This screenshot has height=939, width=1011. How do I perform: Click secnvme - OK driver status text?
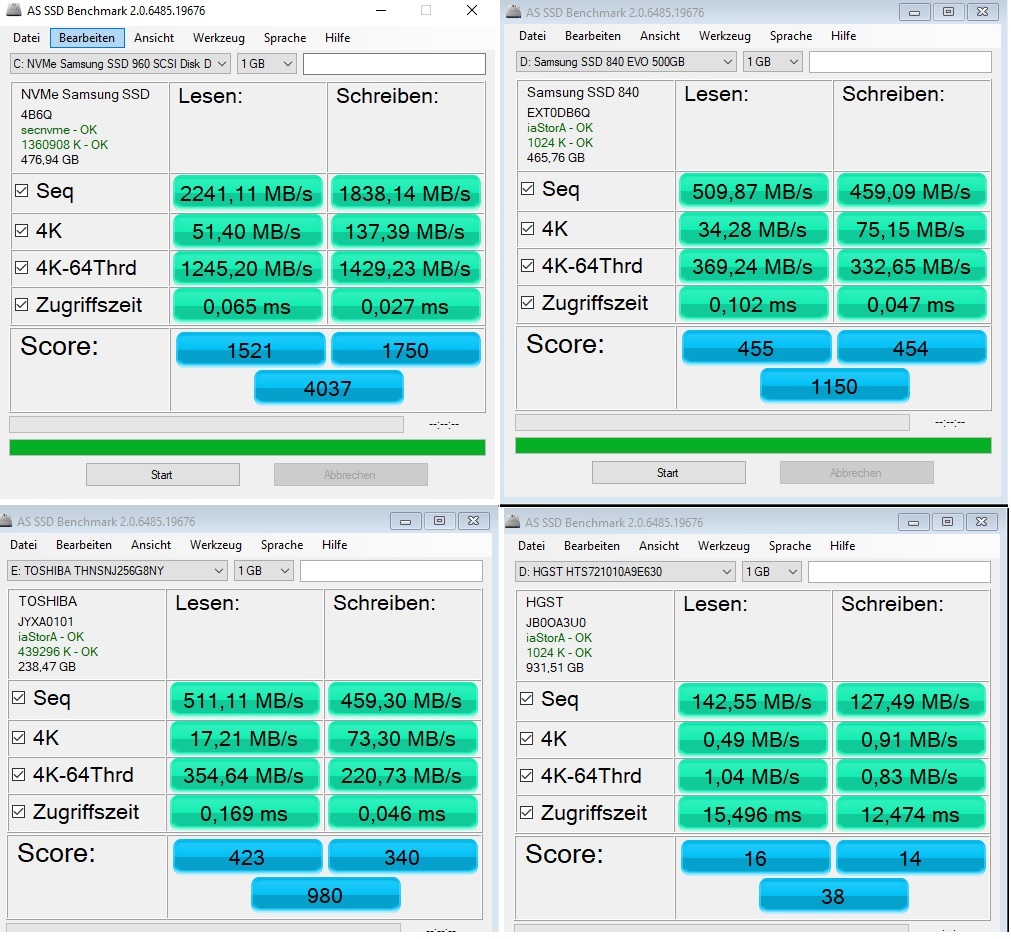59,130
